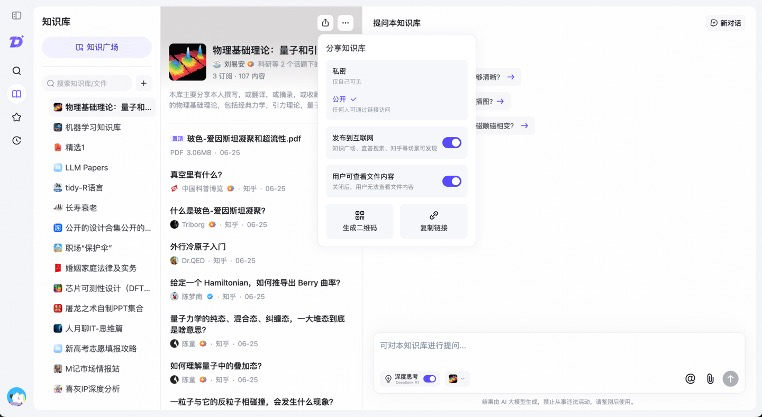Click author Dr.QED under the article
The image size is (762, 418).
coord(193,261)
